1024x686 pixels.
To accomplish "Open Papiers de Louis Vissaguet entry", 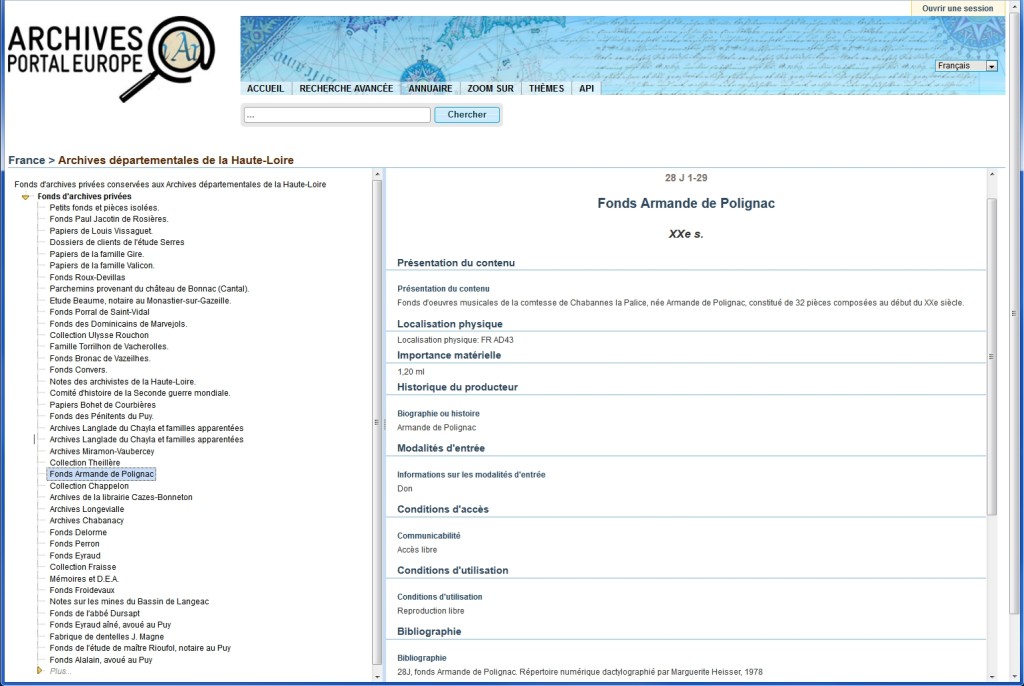I will 101,231.
